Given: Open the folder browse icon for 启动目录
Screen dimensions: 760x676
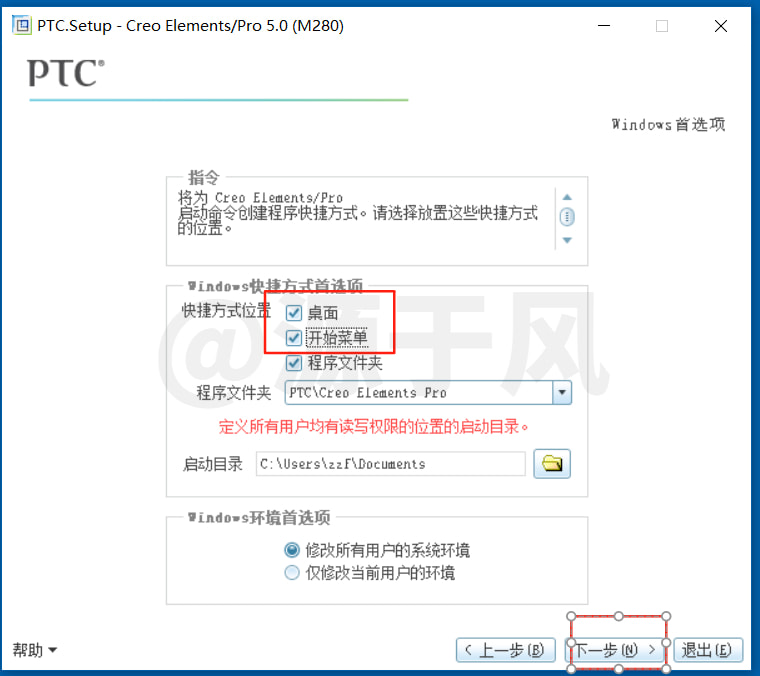Looking at the screenshot, I should click(552, 464).
